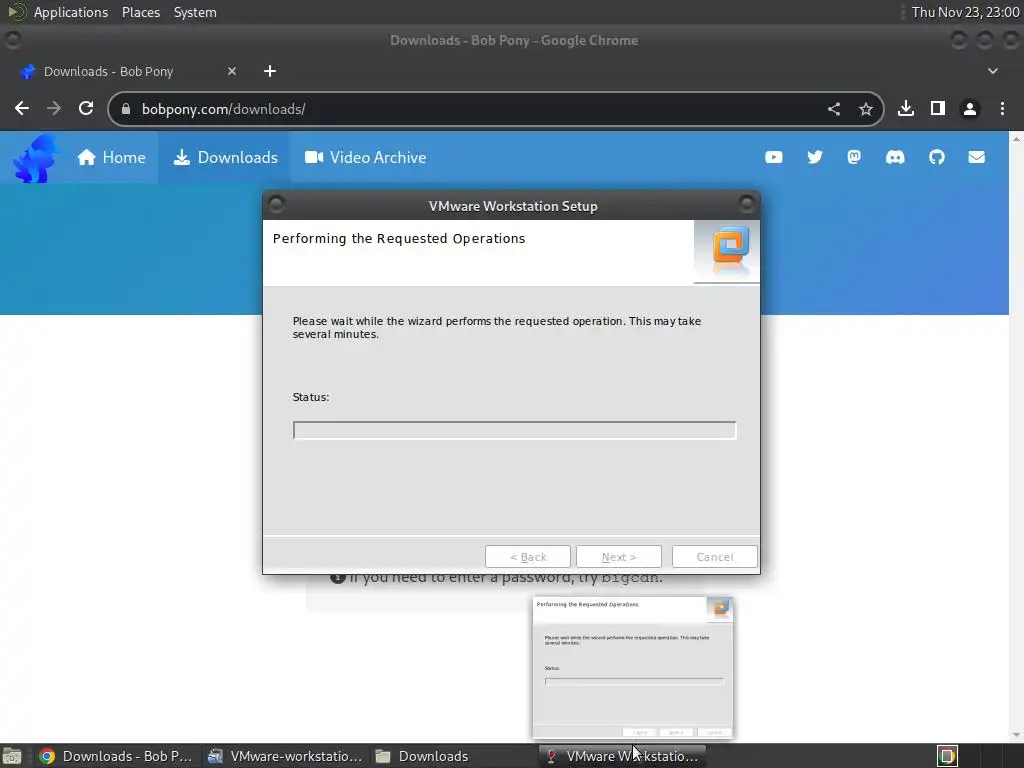Screen dimensions: 1024x768
Task: Click the taskbar preview thumbnail of setup
Action: (633, 667)
